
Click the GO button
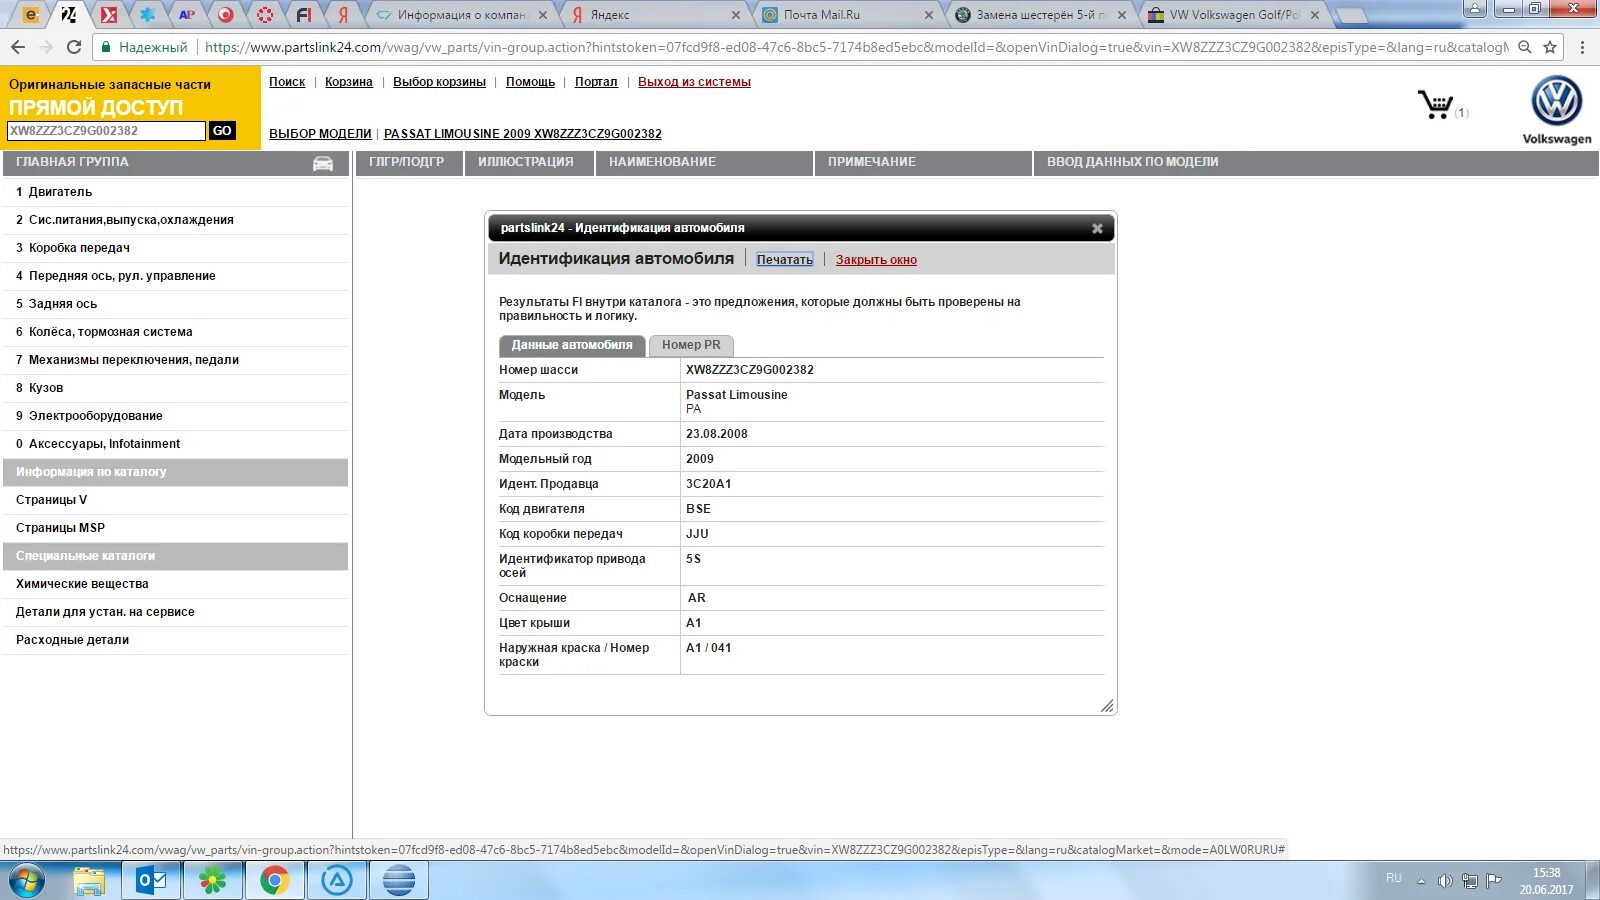coord(222,131)
